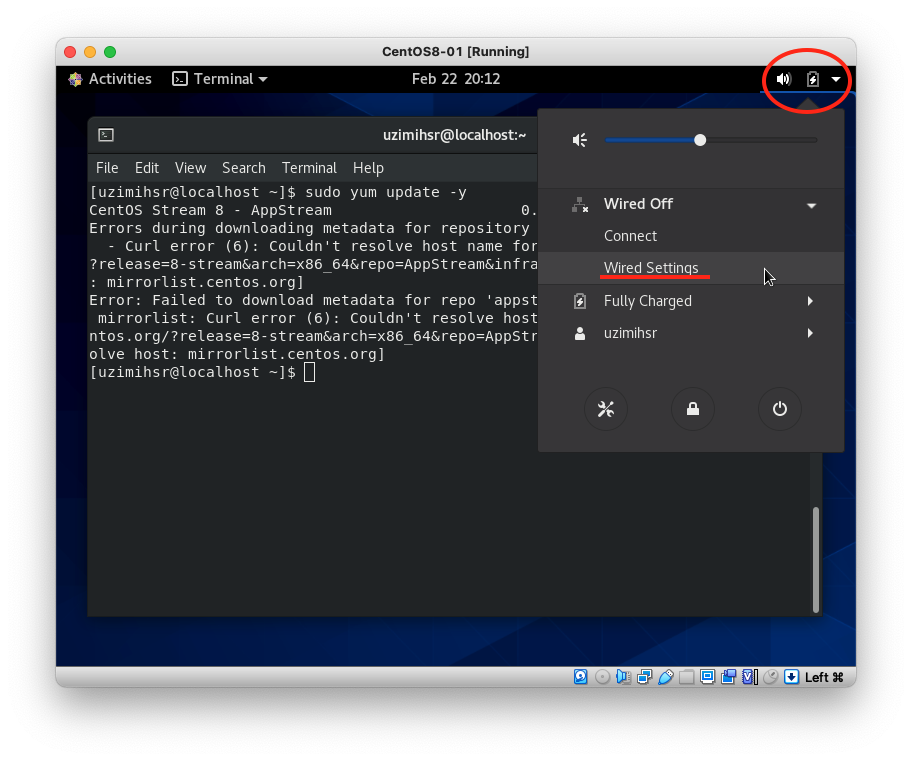Click the uzimihsr@localhost:~ terminal title
Image resolution: width=912 pixels, height=761 pixels.
pyautogui.click(x=454, y=135)
